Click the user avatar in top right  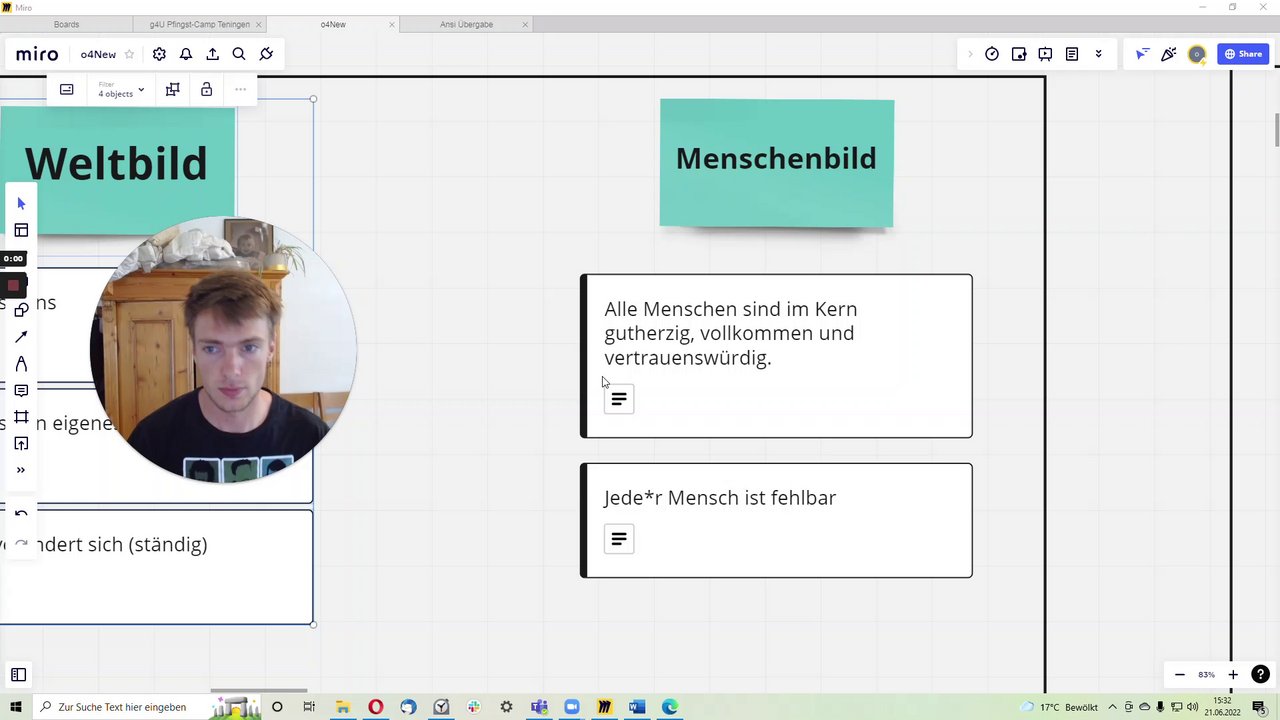coord(1197,54)
